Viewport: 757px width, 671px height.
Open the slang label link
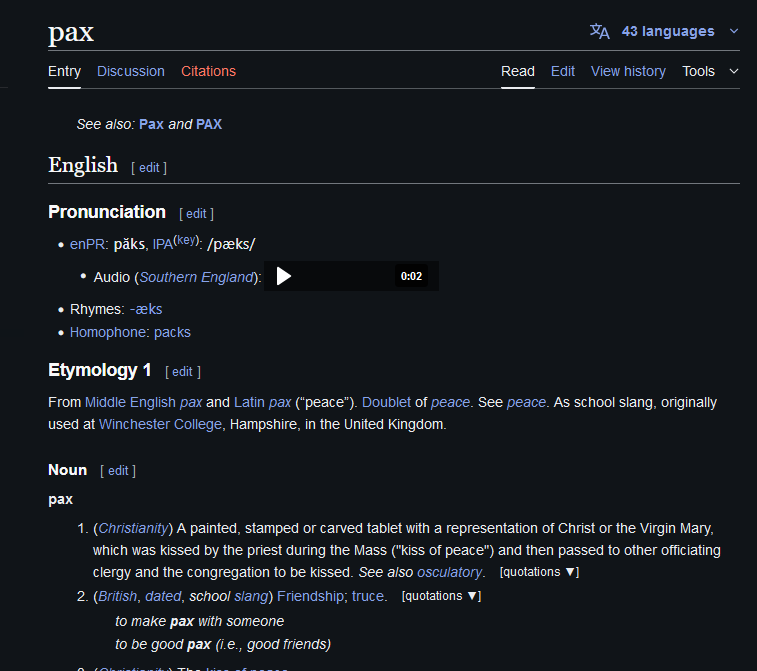point(251,597)
